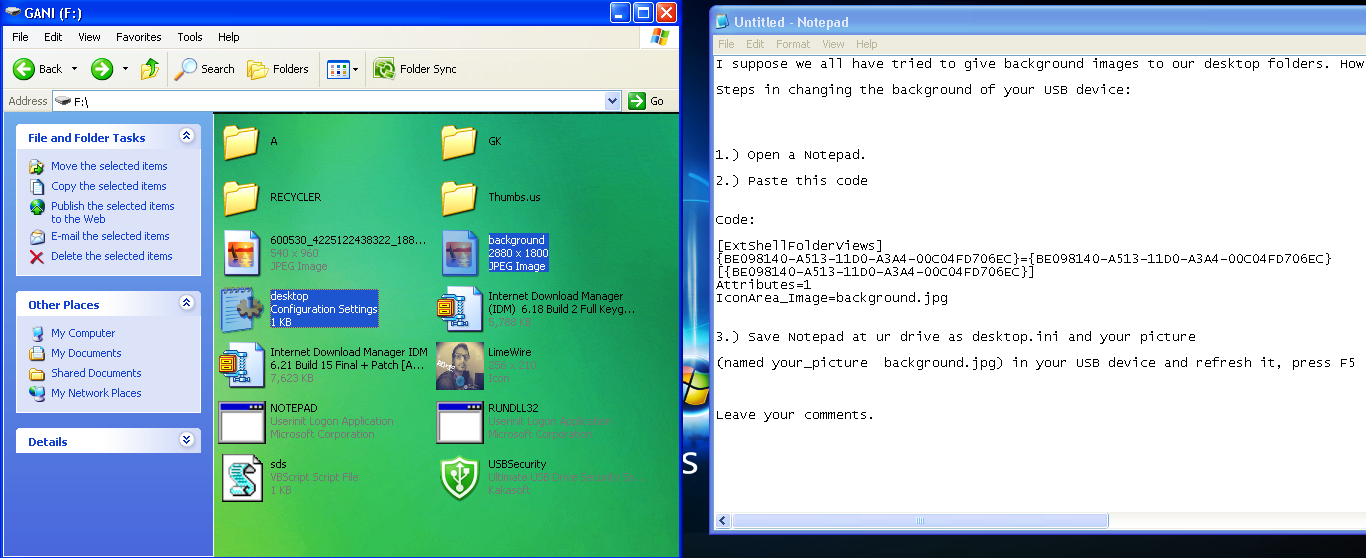This screenshot has width=1366, height=558.
Task: Expand the Details panel
Action: coord(186,440)
